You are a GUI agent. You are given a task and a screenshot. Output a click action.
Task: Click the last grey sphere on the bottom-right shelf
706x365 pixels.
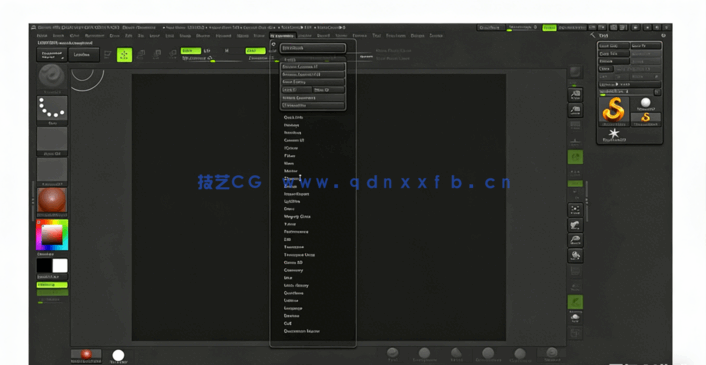pos(552,354)
